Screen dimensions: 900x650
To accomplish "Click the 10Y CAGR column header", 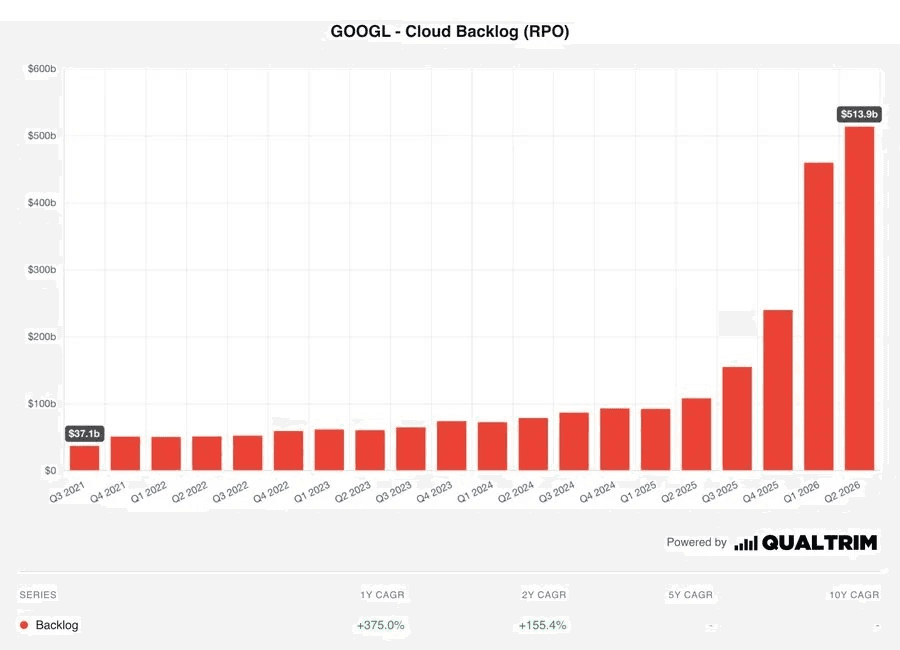I will pos(854,595).
